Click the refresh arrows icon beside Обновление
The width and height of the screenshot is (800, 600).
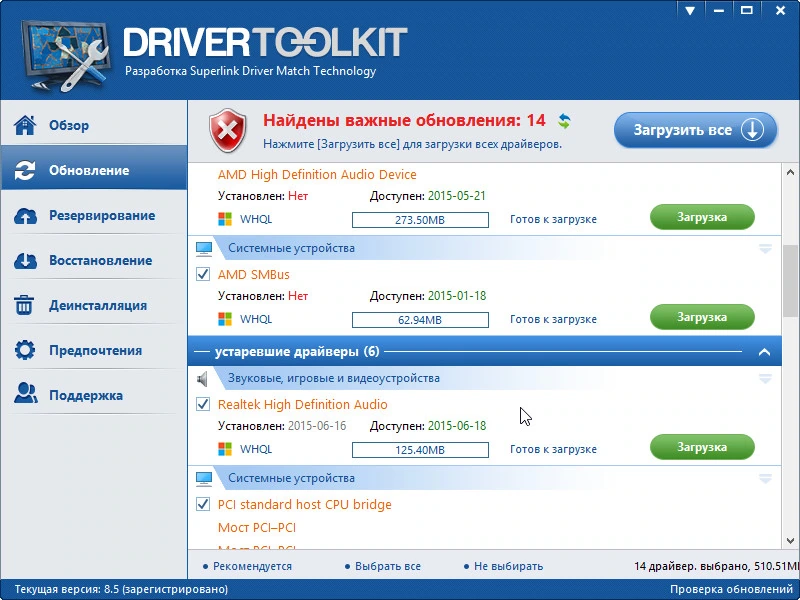click(25, 170)
